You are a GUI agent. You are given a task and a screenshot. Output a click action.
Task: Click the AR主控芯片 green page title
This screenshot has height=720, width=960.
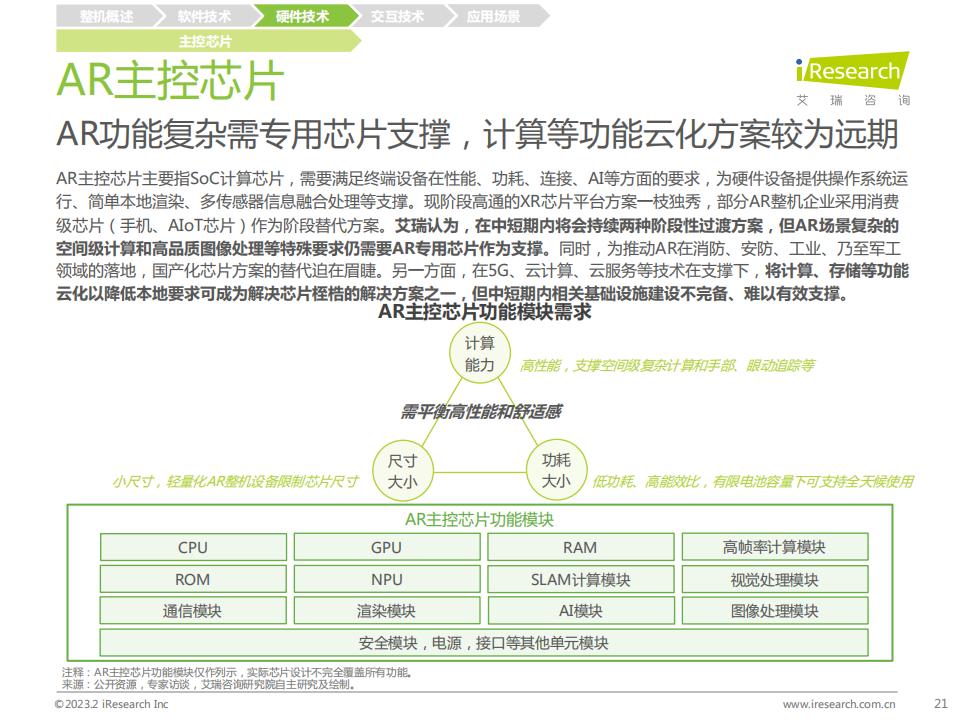(x=170, y=82)
